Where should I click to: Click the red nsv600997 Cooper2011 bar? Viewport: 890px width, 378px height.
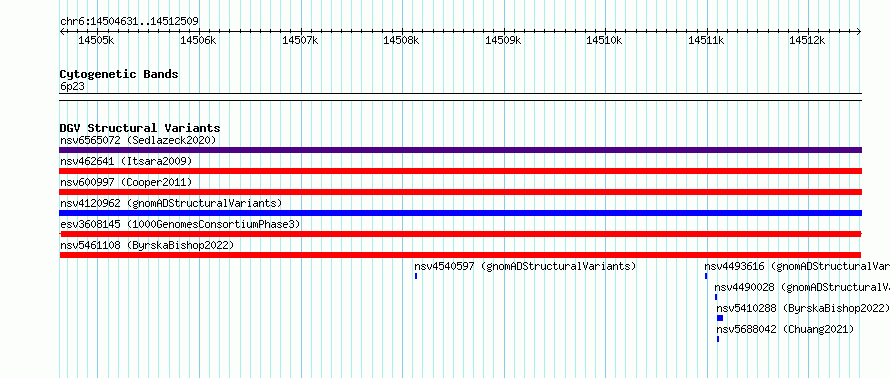[460, 192]
